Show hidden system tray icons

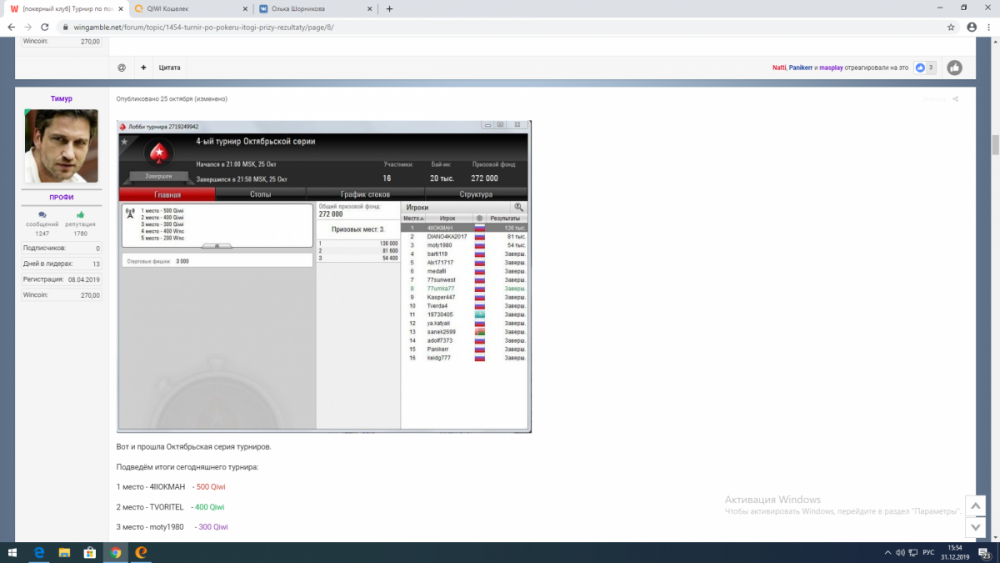(887, 552)
